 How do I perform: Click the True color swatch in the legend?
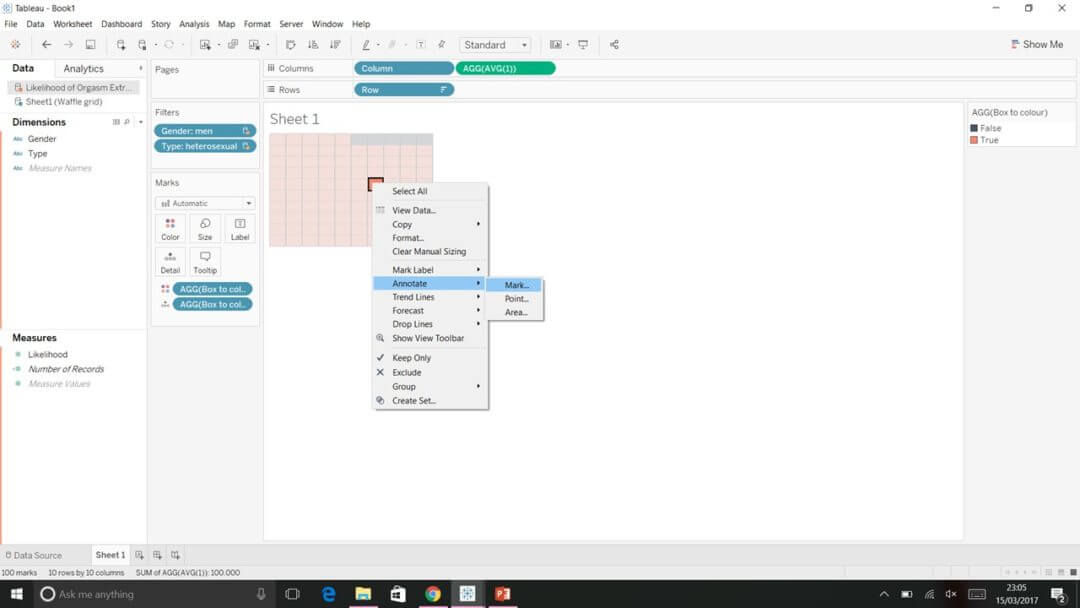point(972,142)
